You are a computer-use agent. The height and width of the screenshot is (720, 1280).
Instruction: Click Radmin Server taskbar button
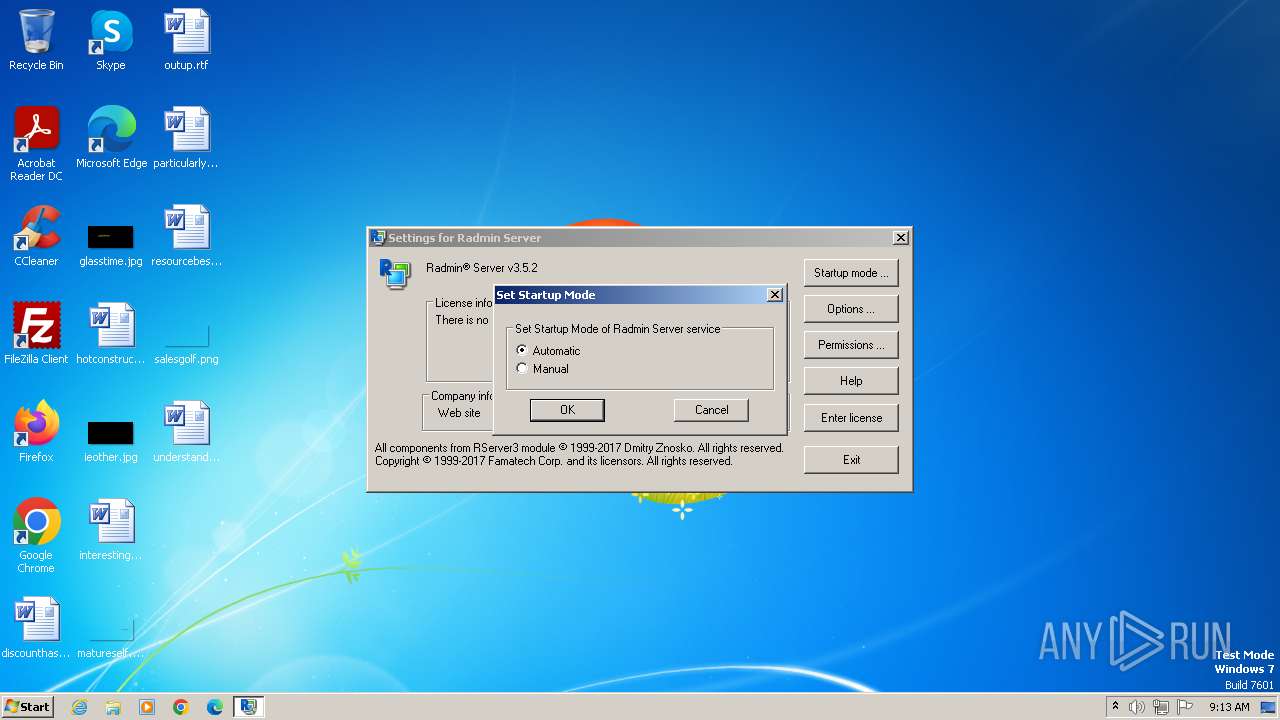pos(248,707)
